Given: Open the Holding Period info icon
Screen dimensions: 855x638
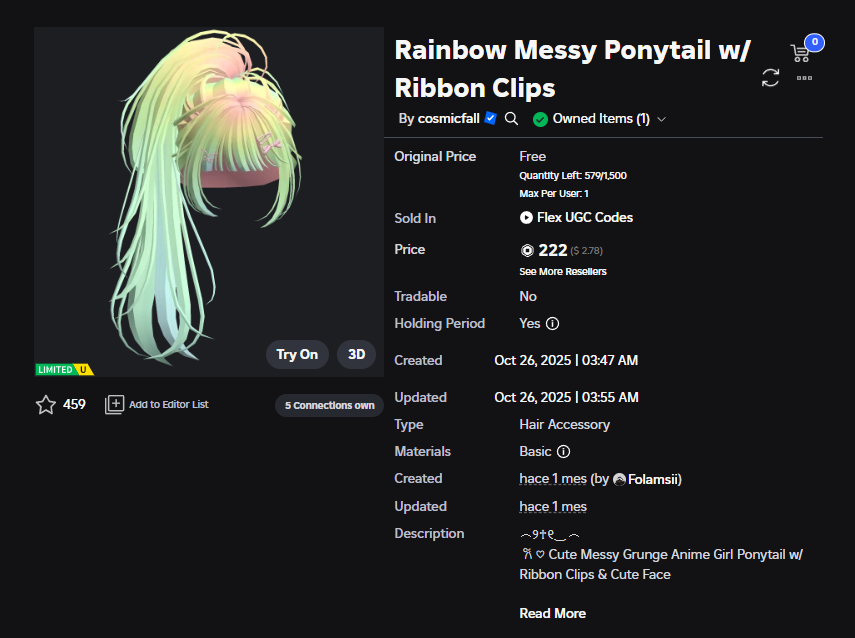Looking at the screenshot, I should 552,323.
